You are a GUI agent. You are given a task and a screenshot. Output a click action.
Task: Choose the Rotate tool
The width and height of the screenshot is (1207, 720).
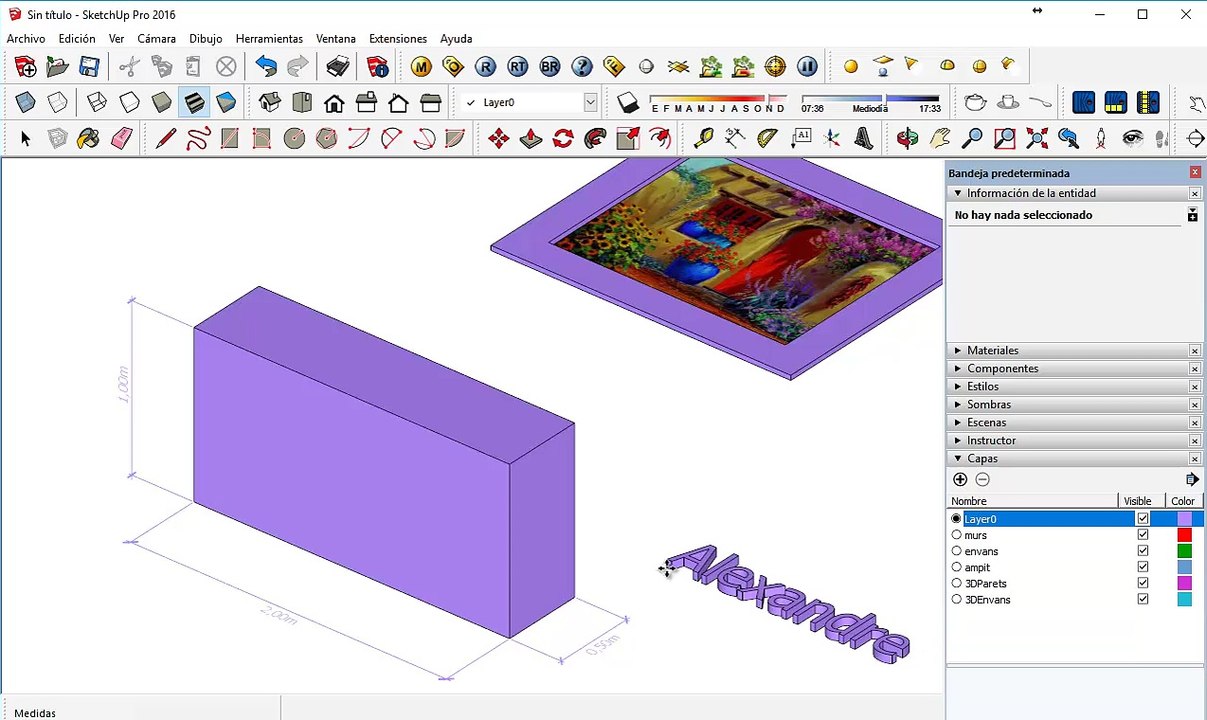(562, 138)
